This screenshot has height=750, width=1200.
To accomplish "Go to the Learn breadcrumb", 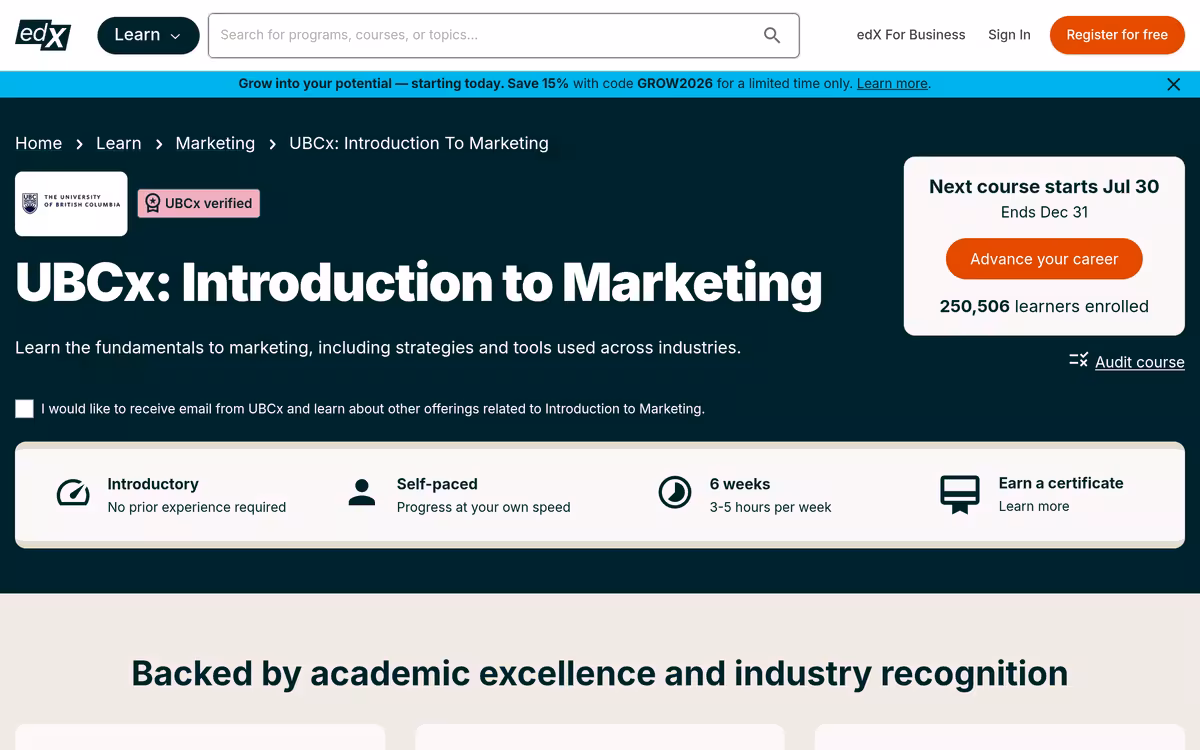I will coord(118,143).
